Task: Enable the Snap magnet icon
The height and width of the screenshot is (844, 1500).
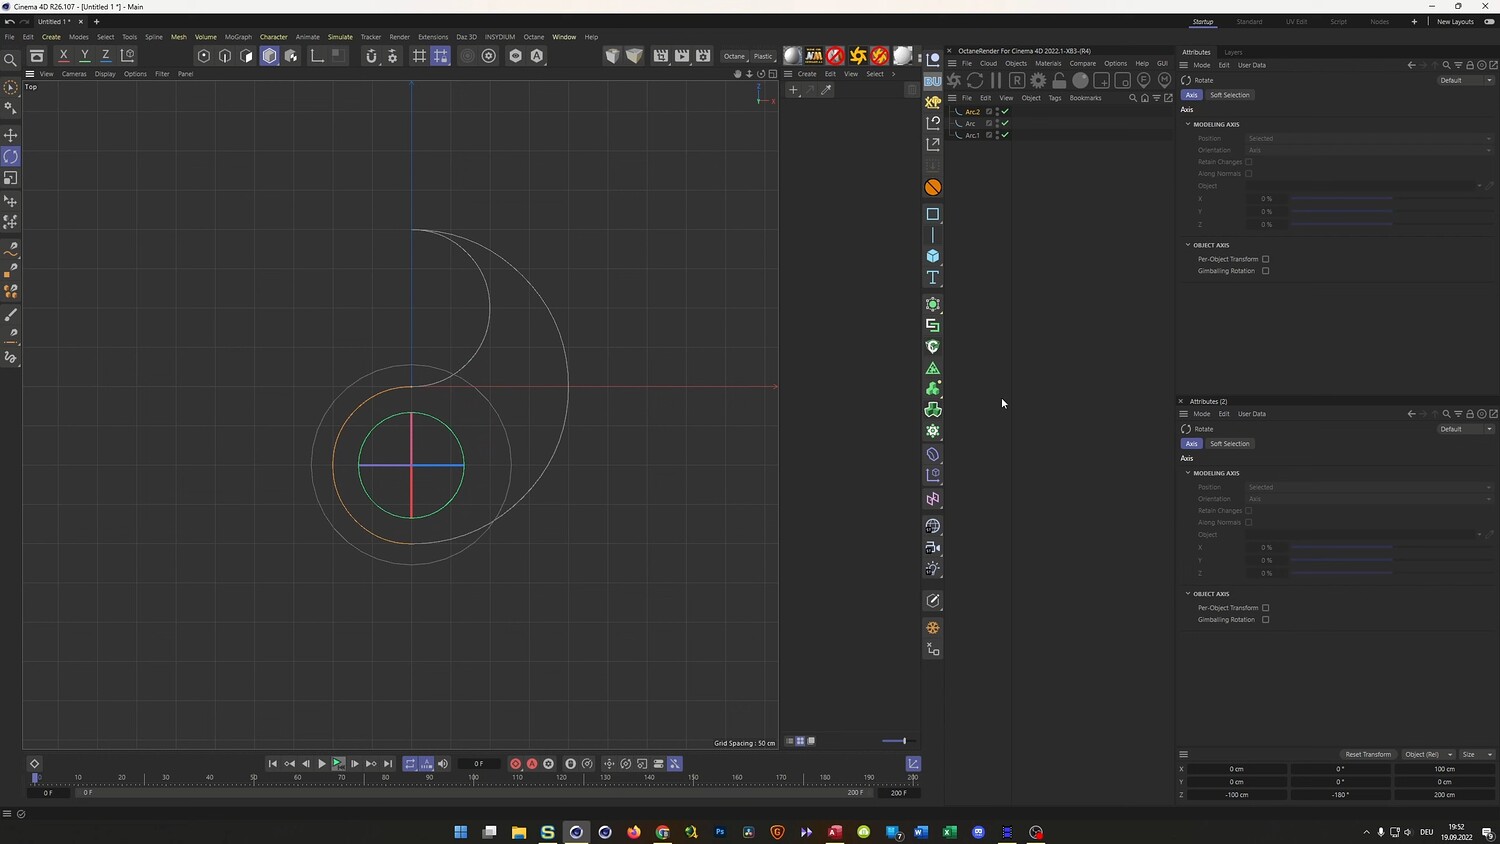Action: click(x=371, y=56)
